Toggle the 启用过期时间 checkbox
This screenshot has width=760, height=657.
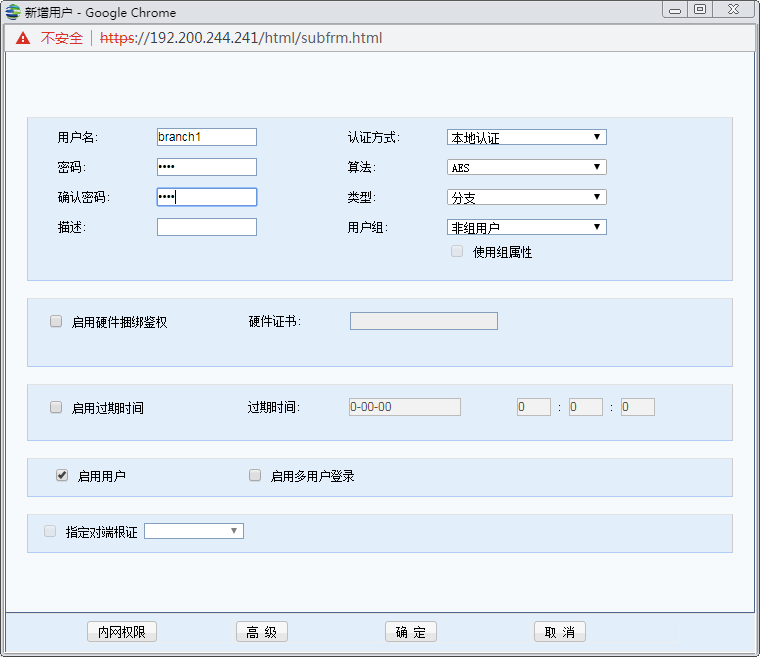[56, 408]
